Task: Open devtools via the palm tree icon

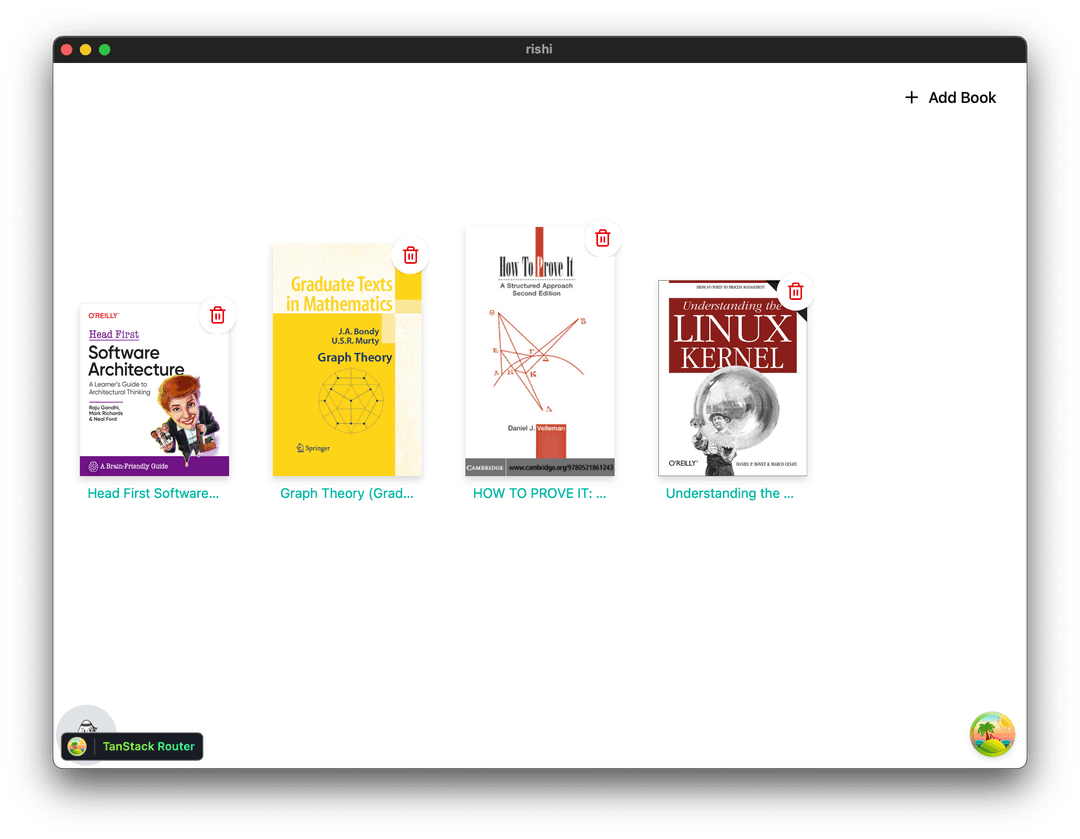Action: [x=992, y=734]
